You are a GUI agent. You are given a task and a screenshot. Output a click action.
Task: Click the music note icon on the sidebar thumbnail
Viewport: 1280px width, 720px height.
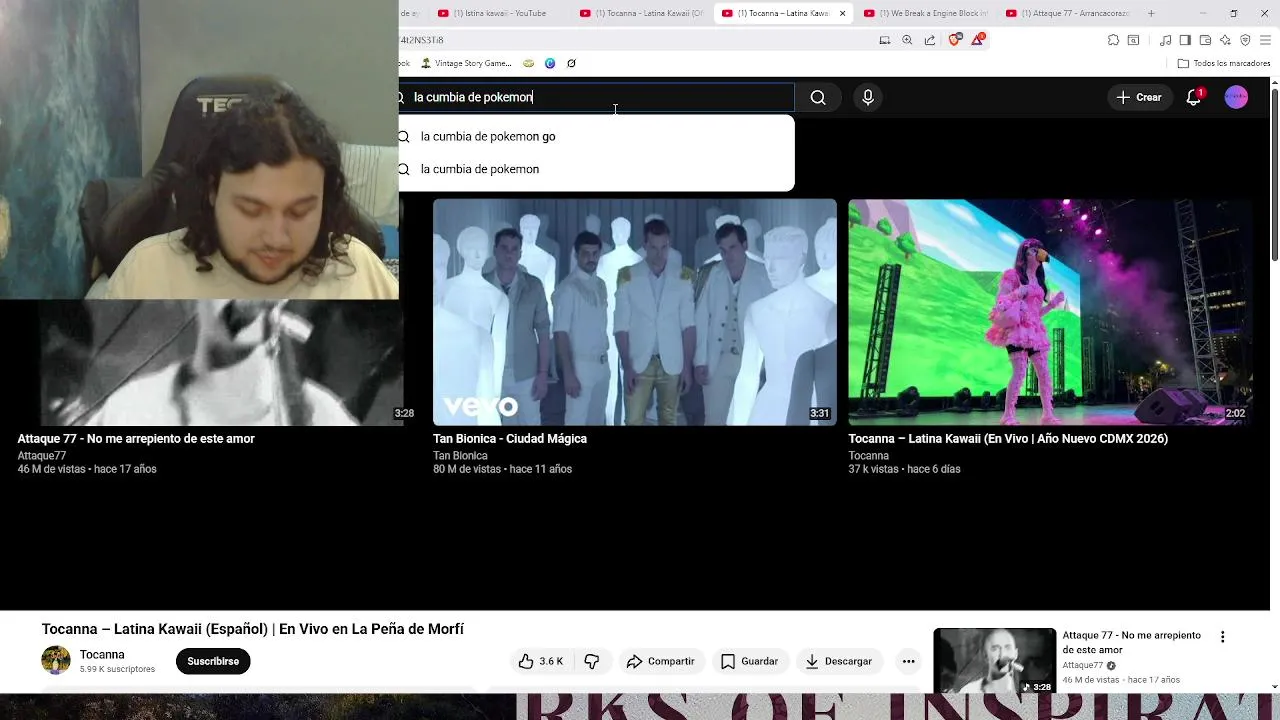coord(1026,687)
